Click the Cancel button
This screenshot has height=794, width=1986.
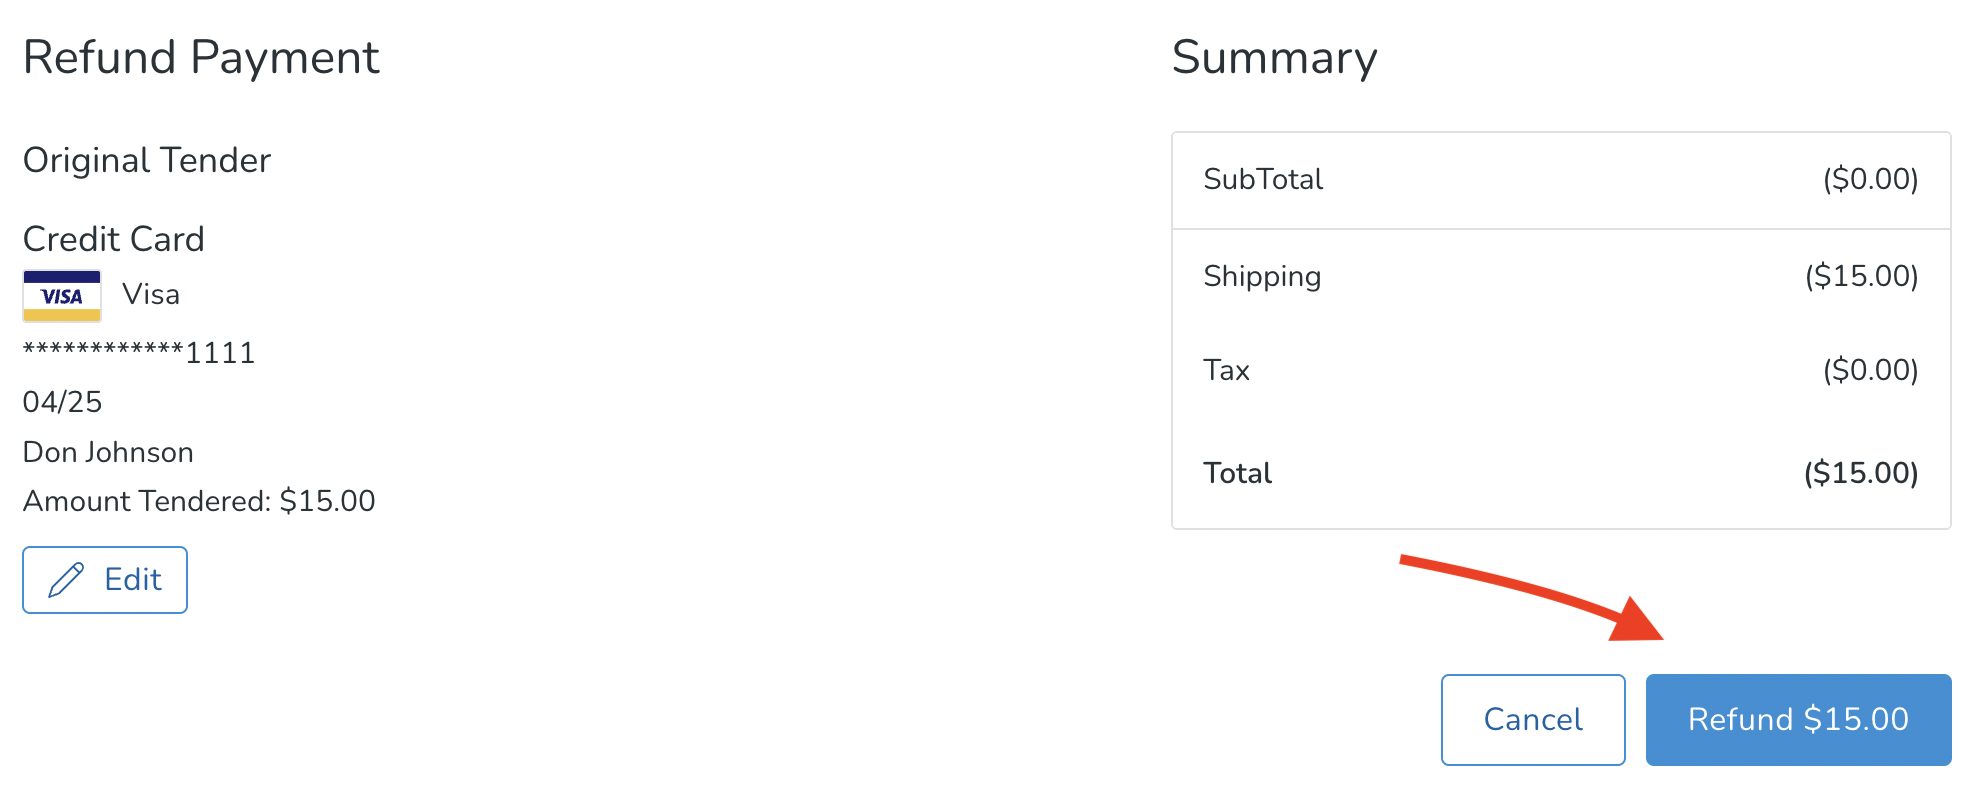click(1532, 719)
